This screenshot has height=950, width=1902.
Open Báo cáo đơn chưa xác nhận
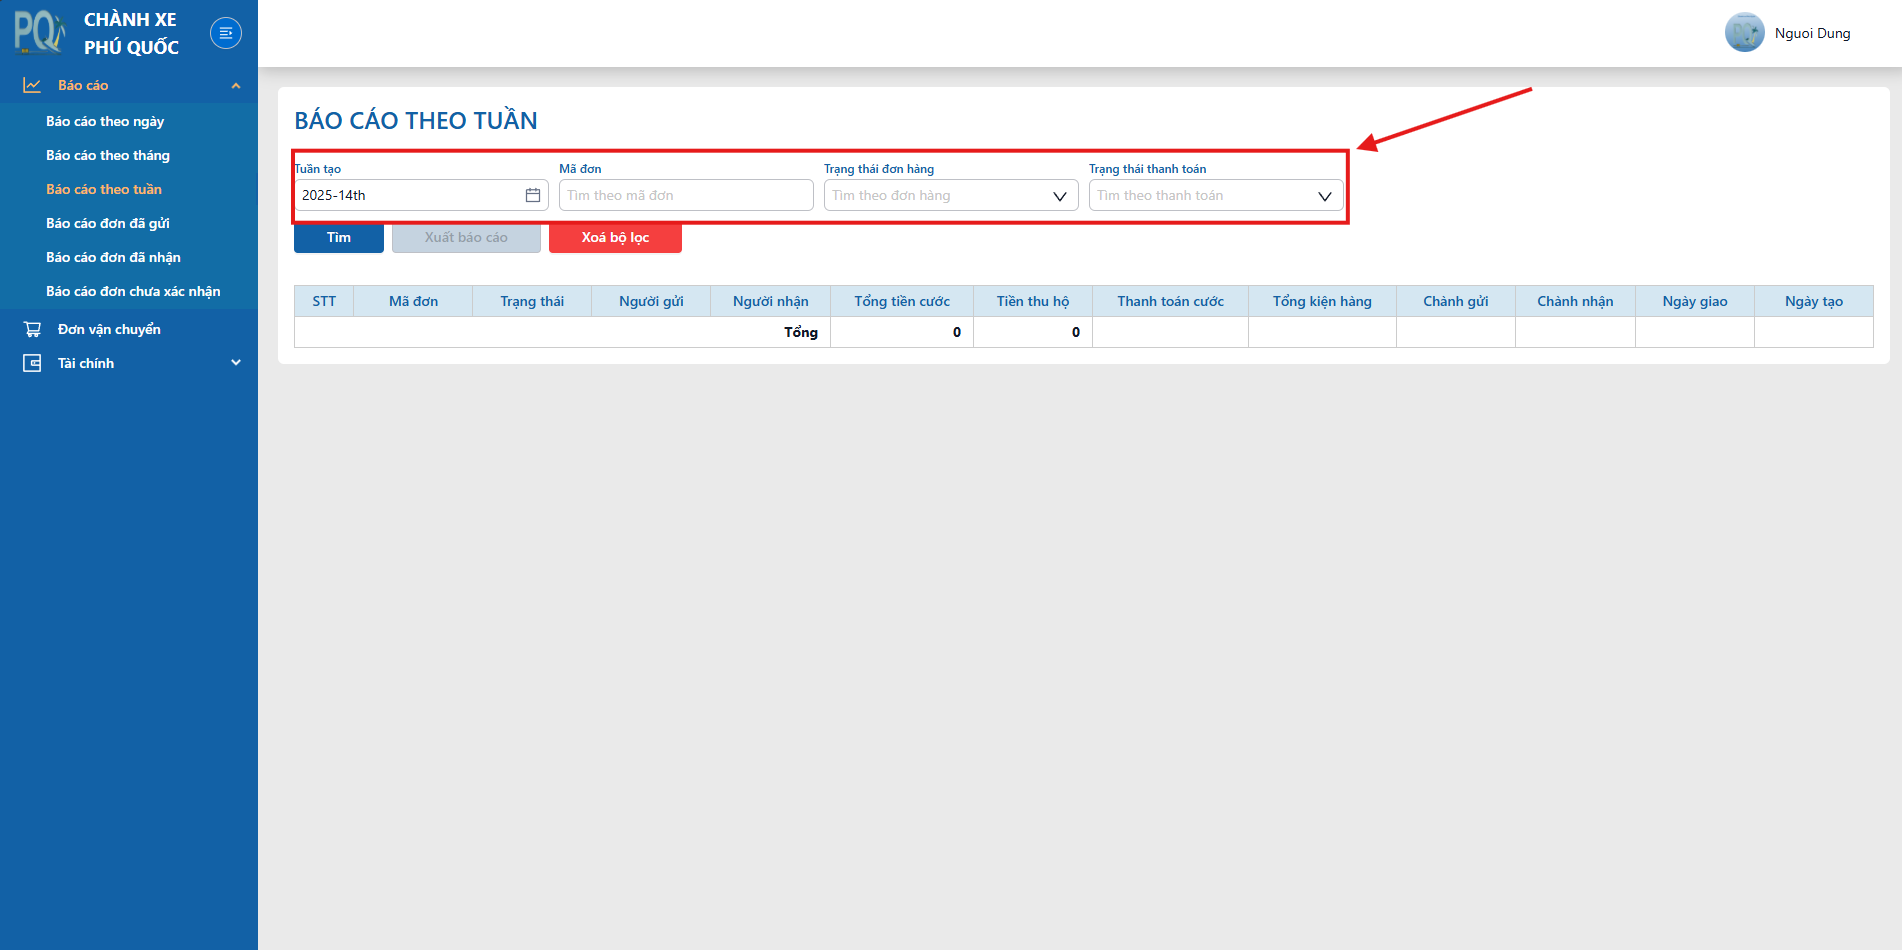coord(133,291)
